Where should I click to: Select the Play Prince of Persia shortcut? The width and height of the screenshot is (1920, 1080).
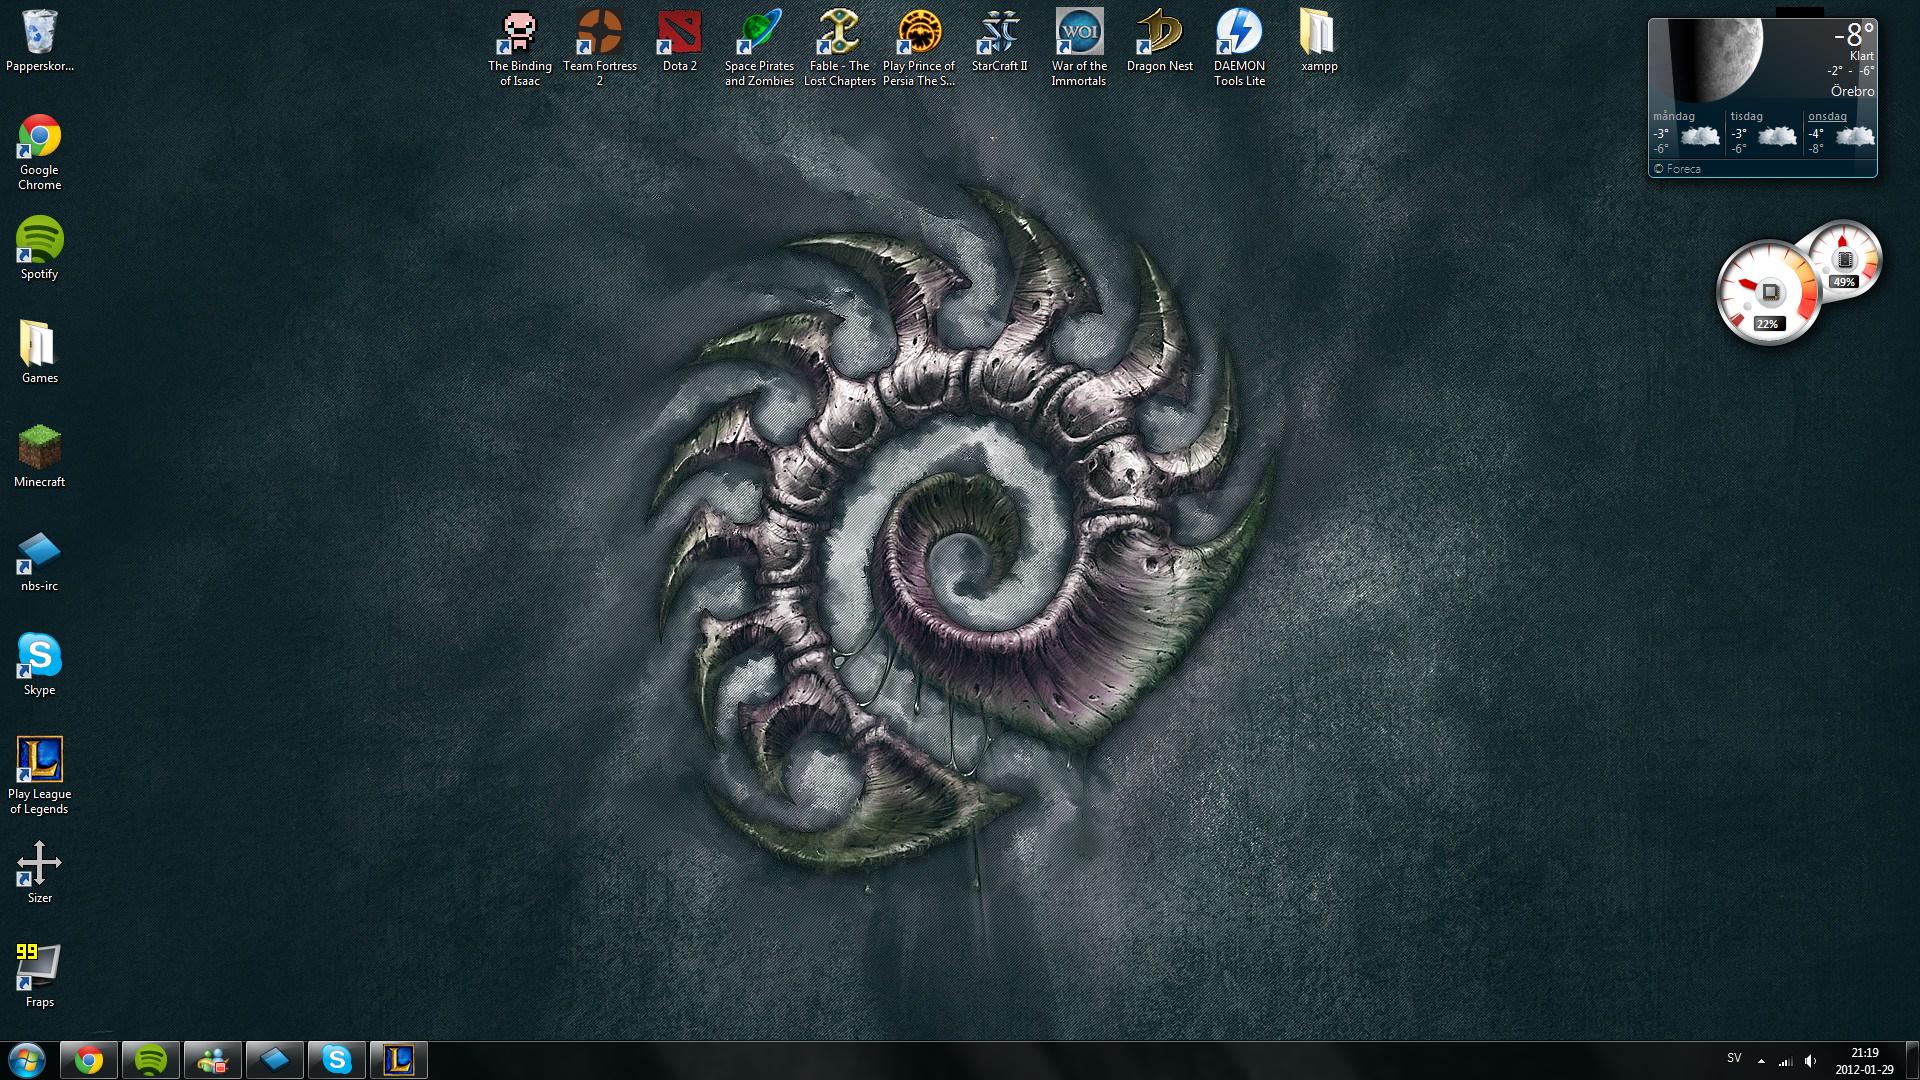(919, 47)
